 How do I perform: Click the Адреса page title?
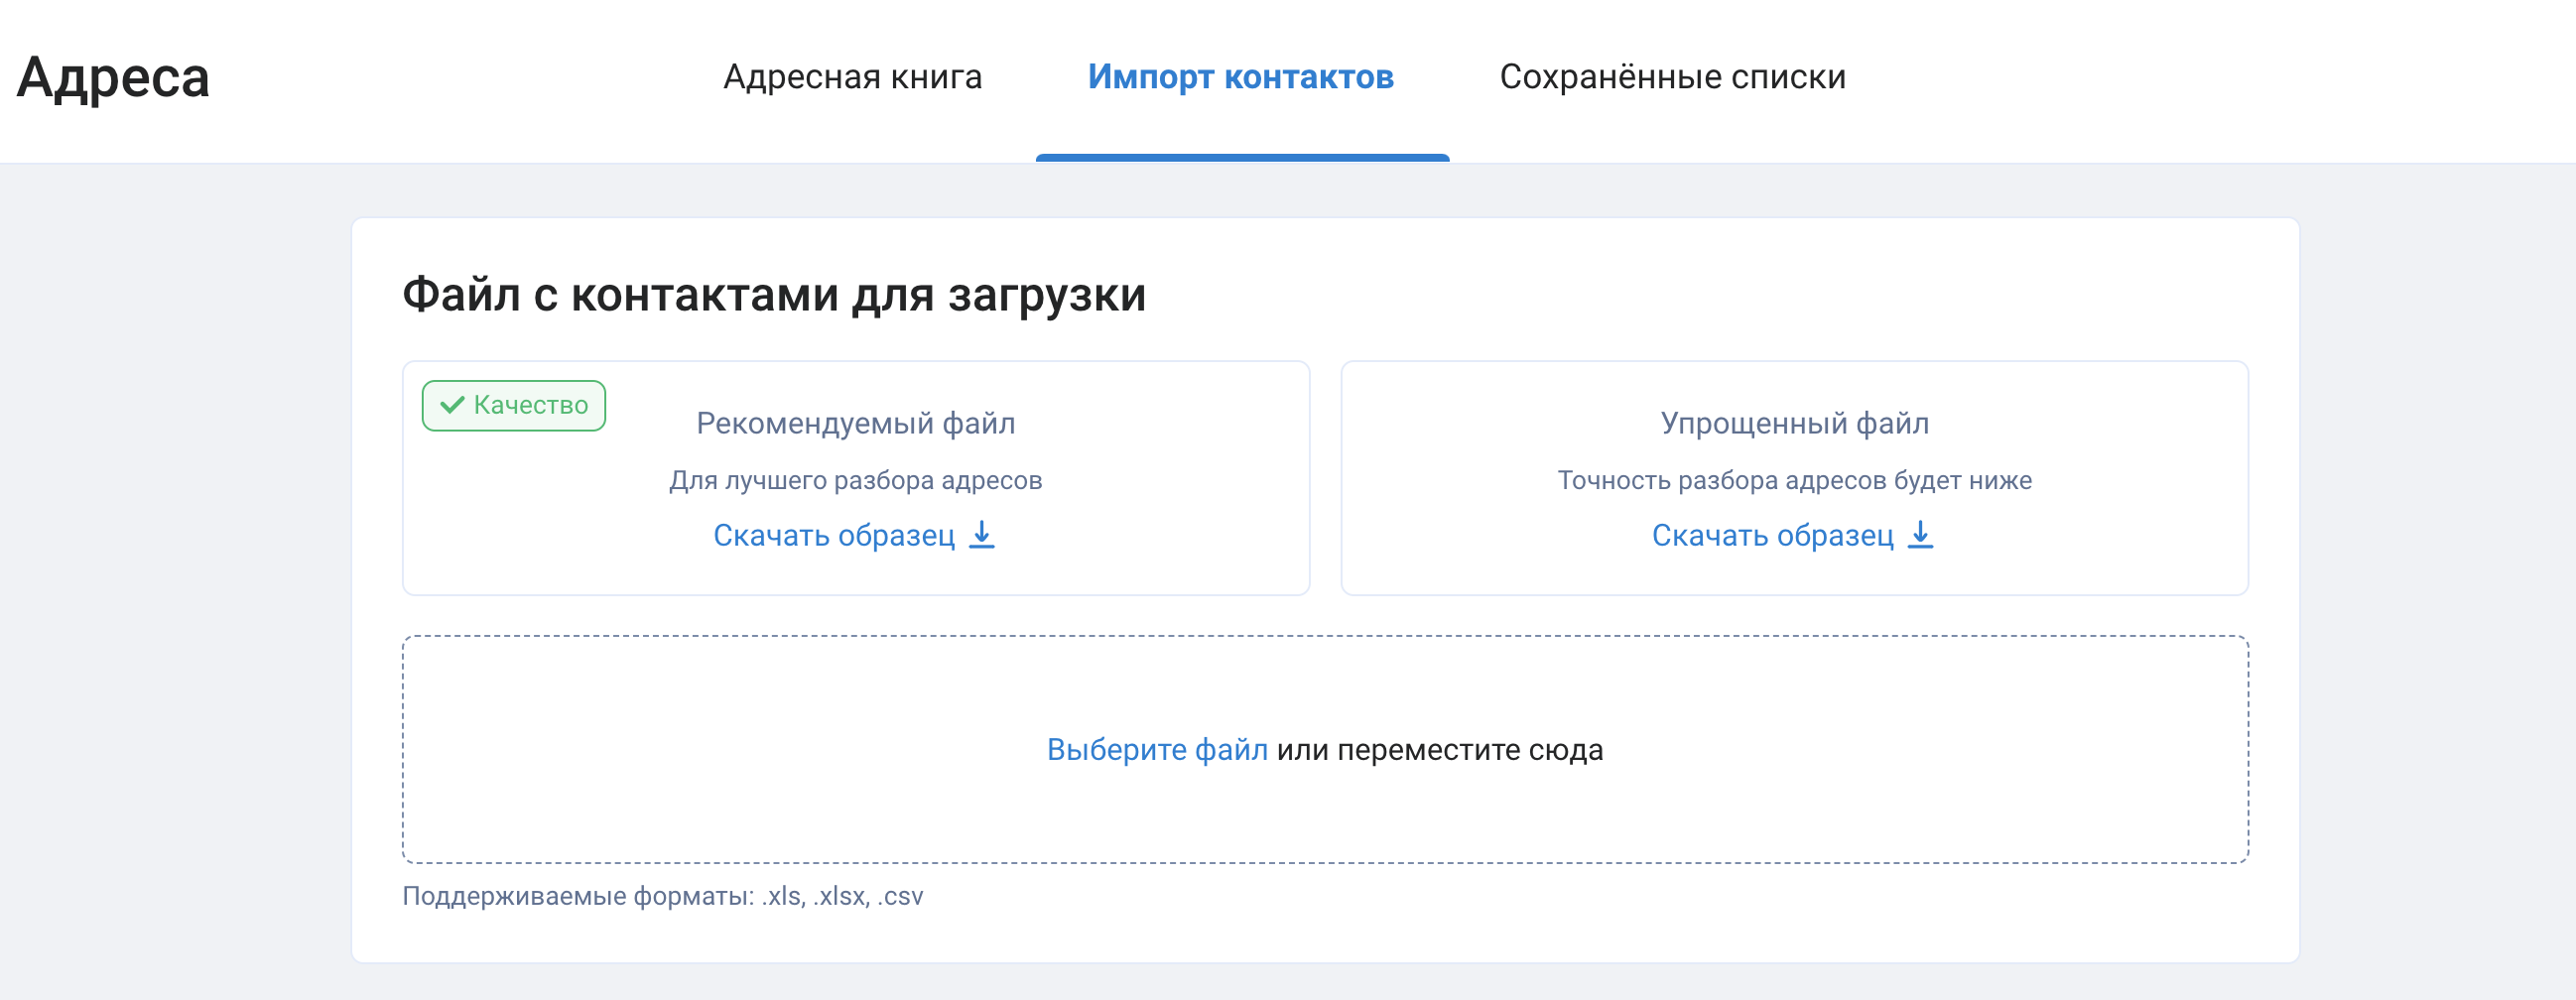pos(113,77)
